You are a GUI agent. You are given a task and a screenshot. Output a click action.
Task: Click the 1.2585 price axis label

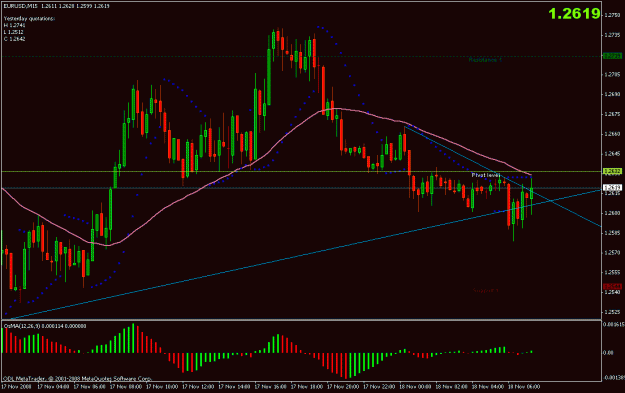click(x=613, y=233)
